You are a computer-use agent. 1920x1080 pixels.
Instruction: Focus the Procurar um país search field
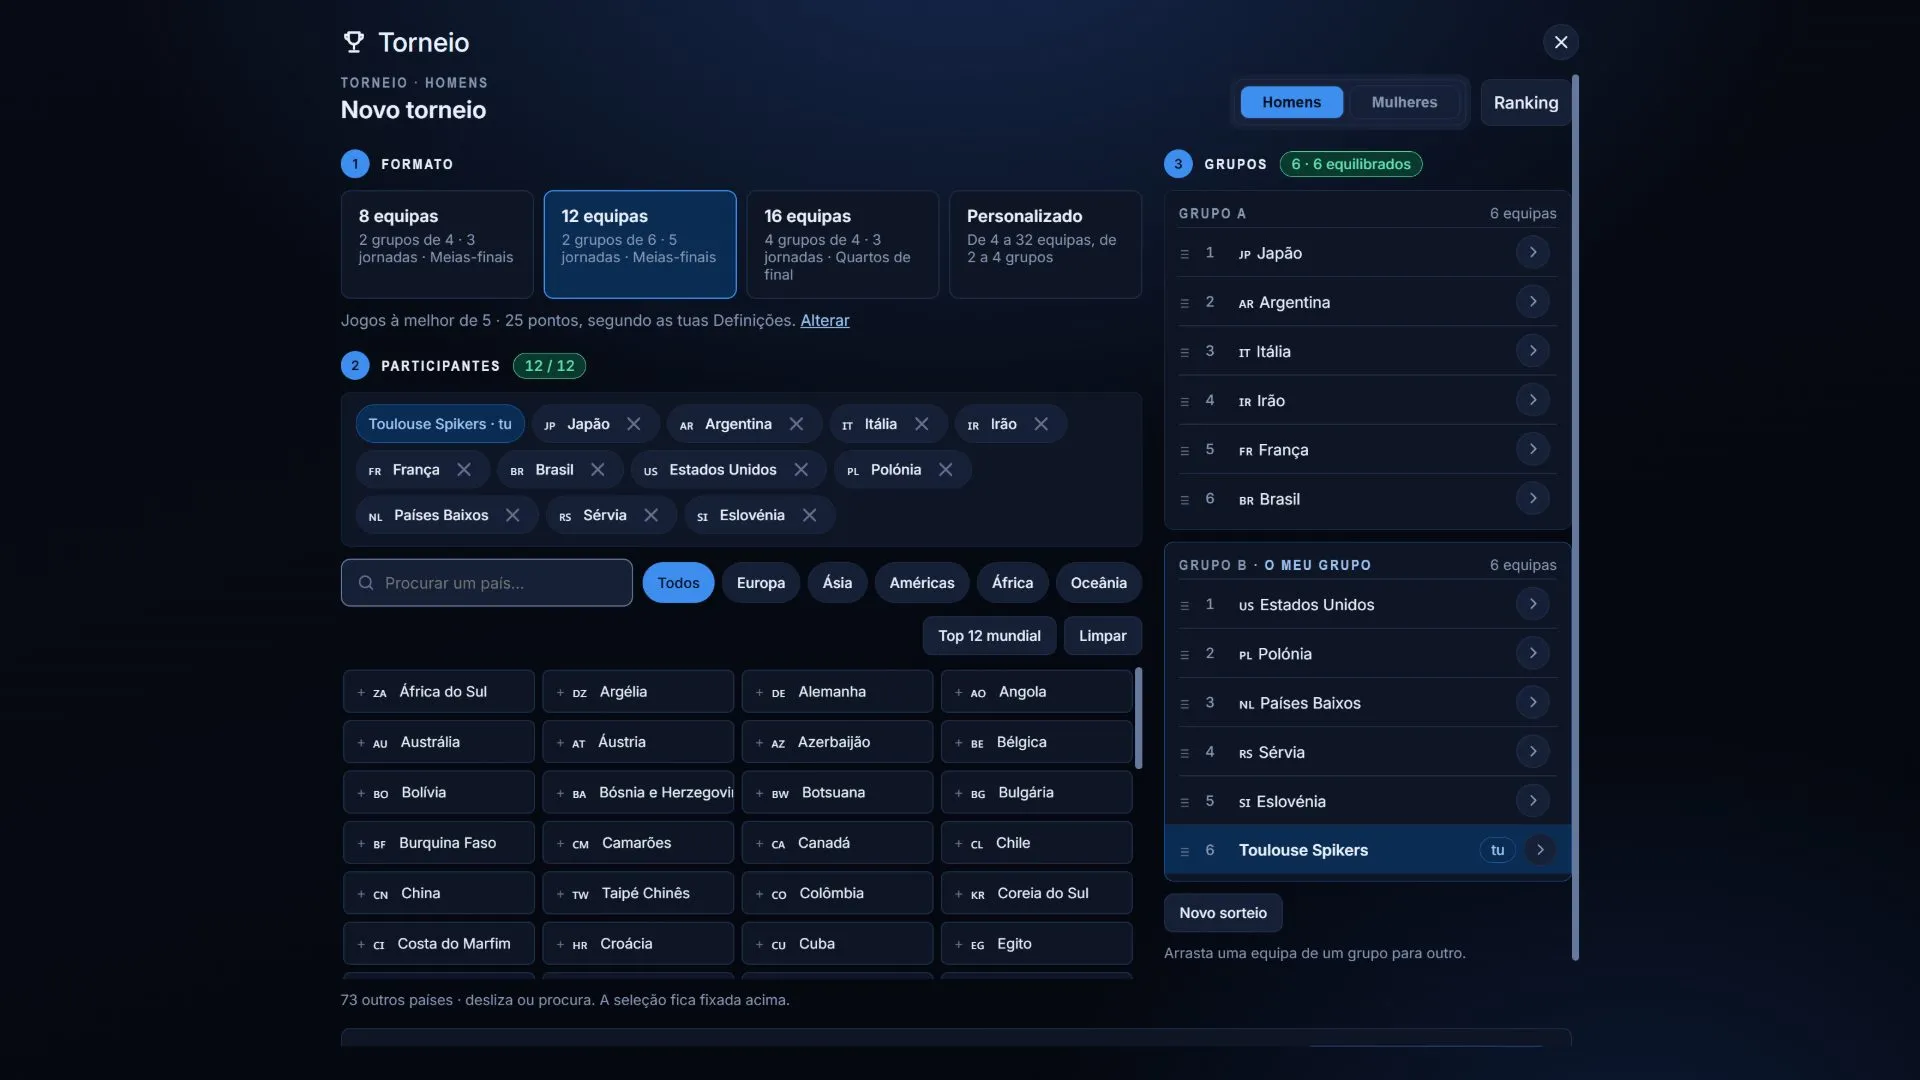(487, 583)
